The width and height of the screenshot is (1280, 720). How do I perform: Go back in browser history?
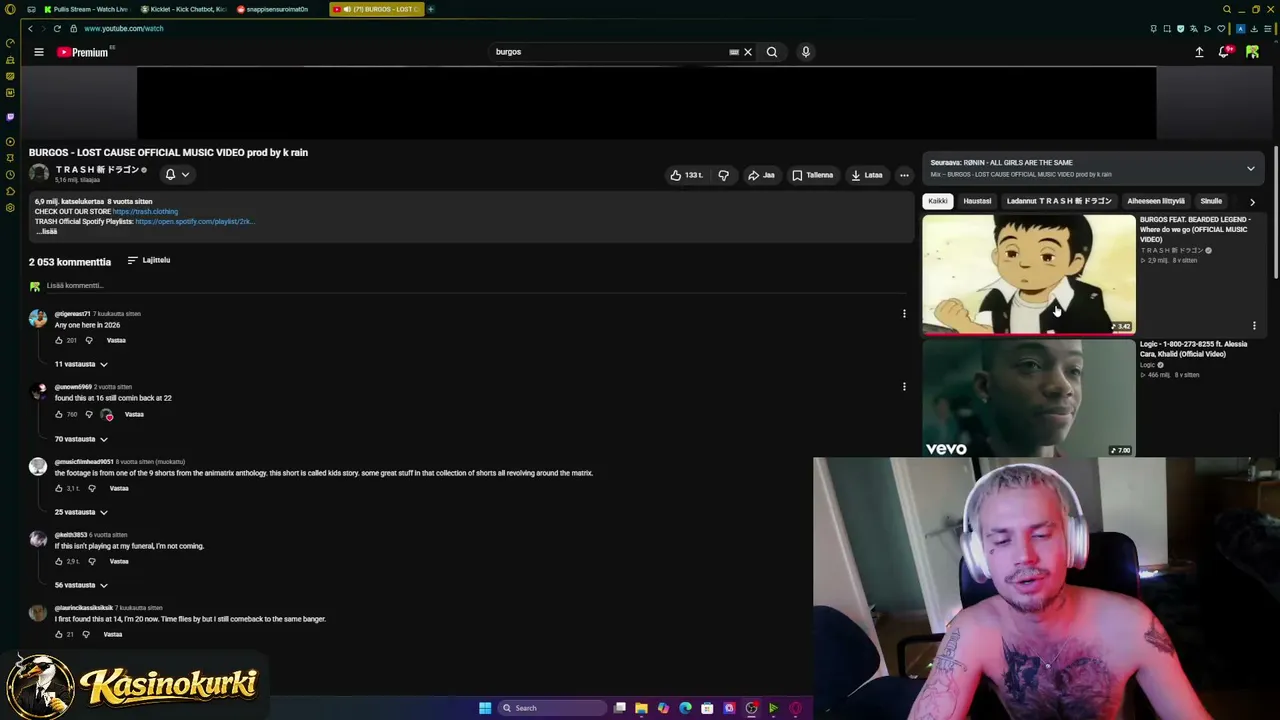click(x=30, y=28)
